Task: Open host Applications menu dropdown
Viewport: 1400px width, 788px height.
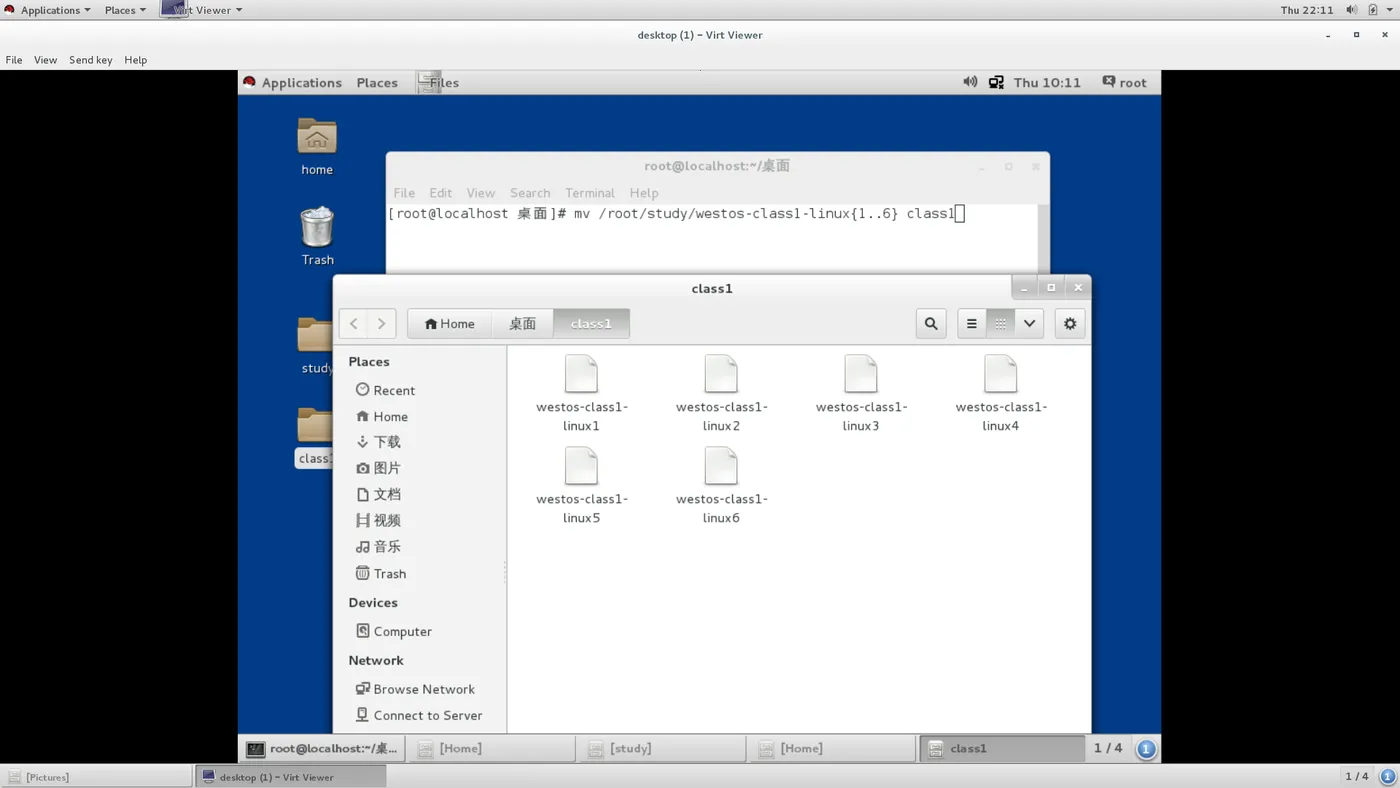Action: tap(47, 10)
